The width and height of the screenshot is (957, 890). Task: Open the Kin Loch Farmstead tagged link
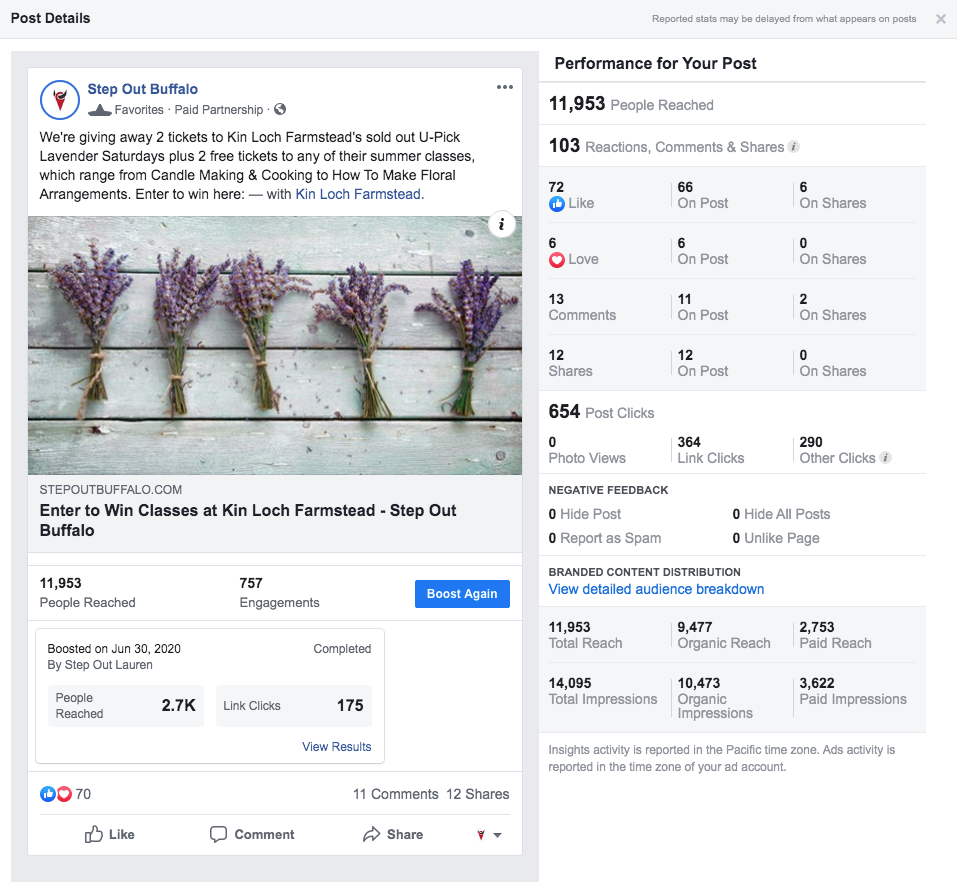point(358,194)
